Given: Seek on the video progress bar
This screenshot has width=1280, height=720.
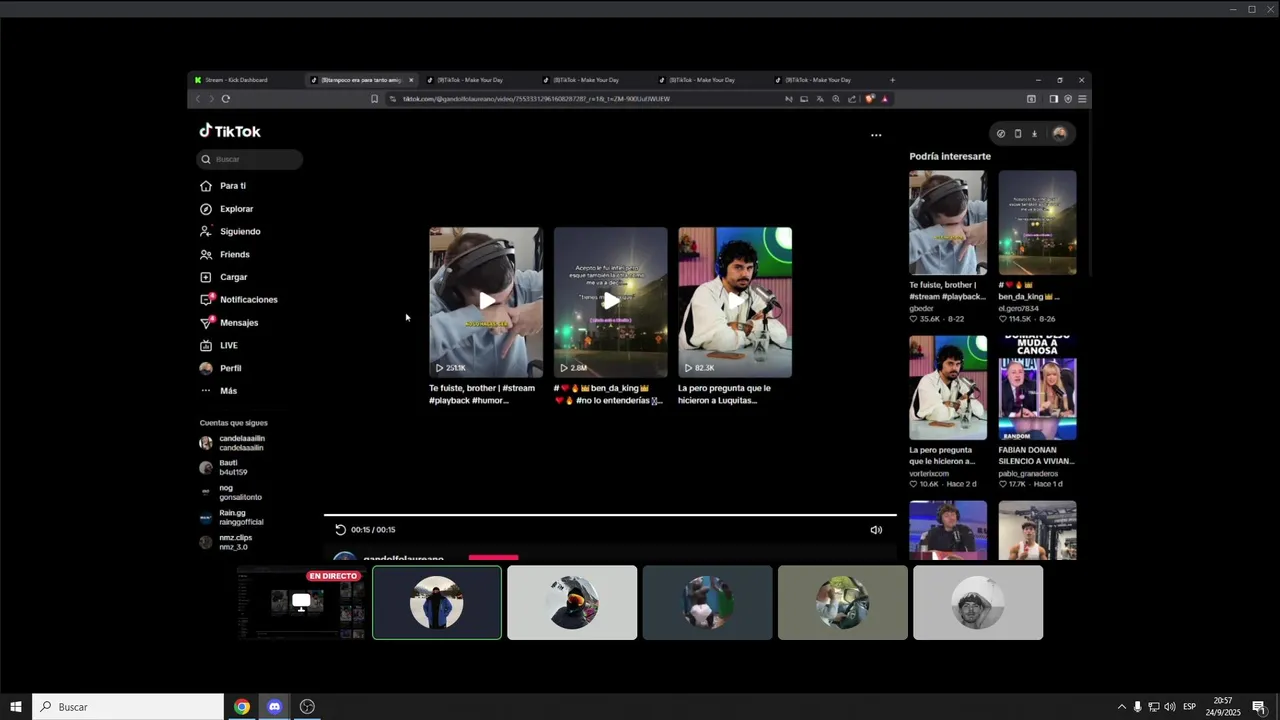Looking at the screenshot, I should pyautogui.click(x=610, y=515).
